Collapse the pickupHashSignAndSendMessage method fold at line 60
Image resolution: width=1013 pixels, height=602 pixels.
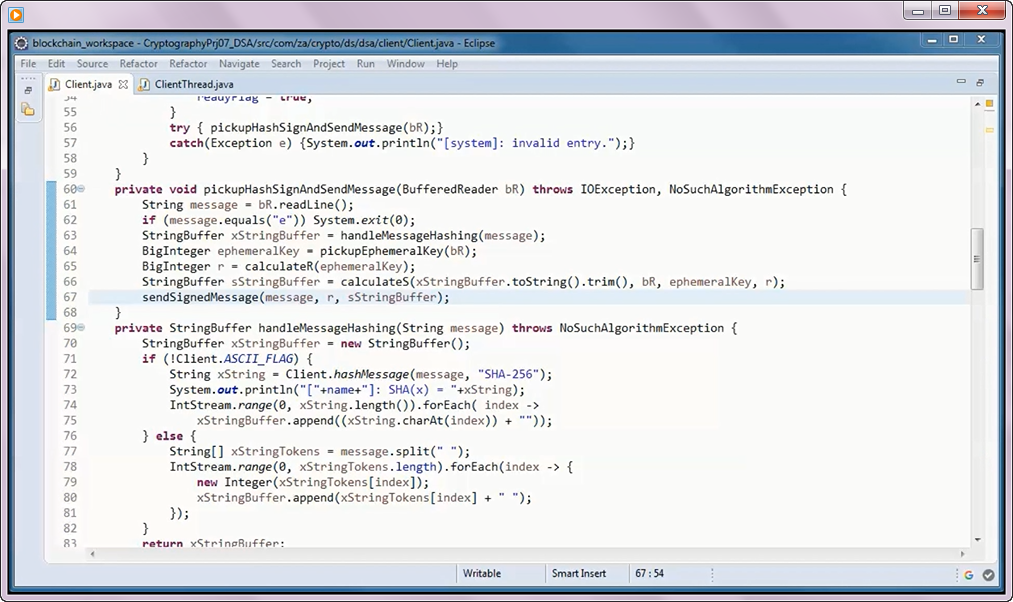coord(81,189)
